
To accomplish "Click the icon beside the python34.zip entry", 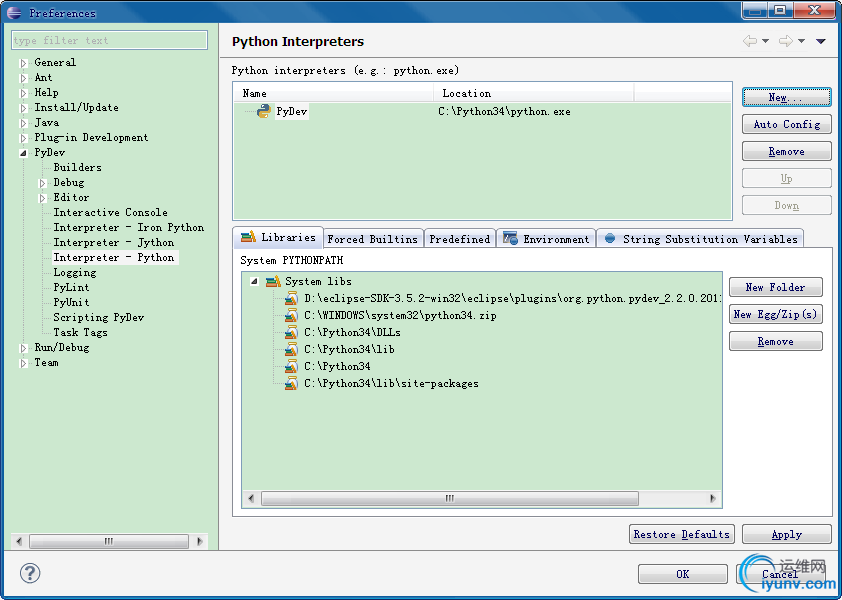I will tap(291, 315).
